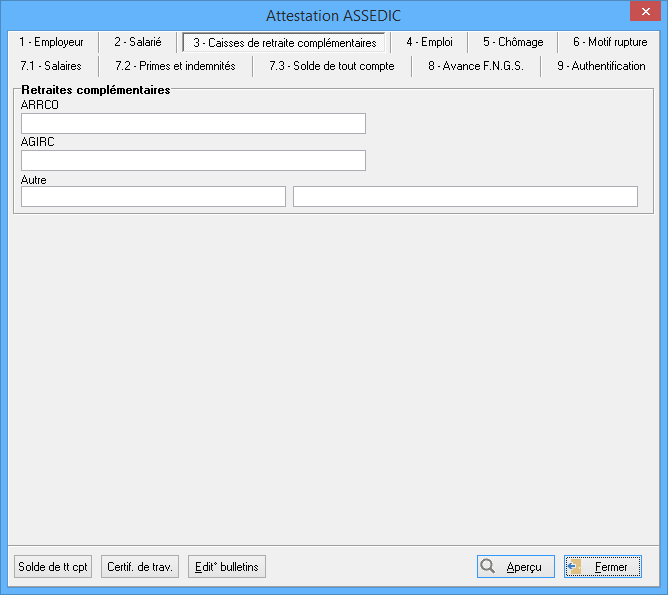Click the ARRCO label
Screen dimensions: 668x595
point(40,105)
